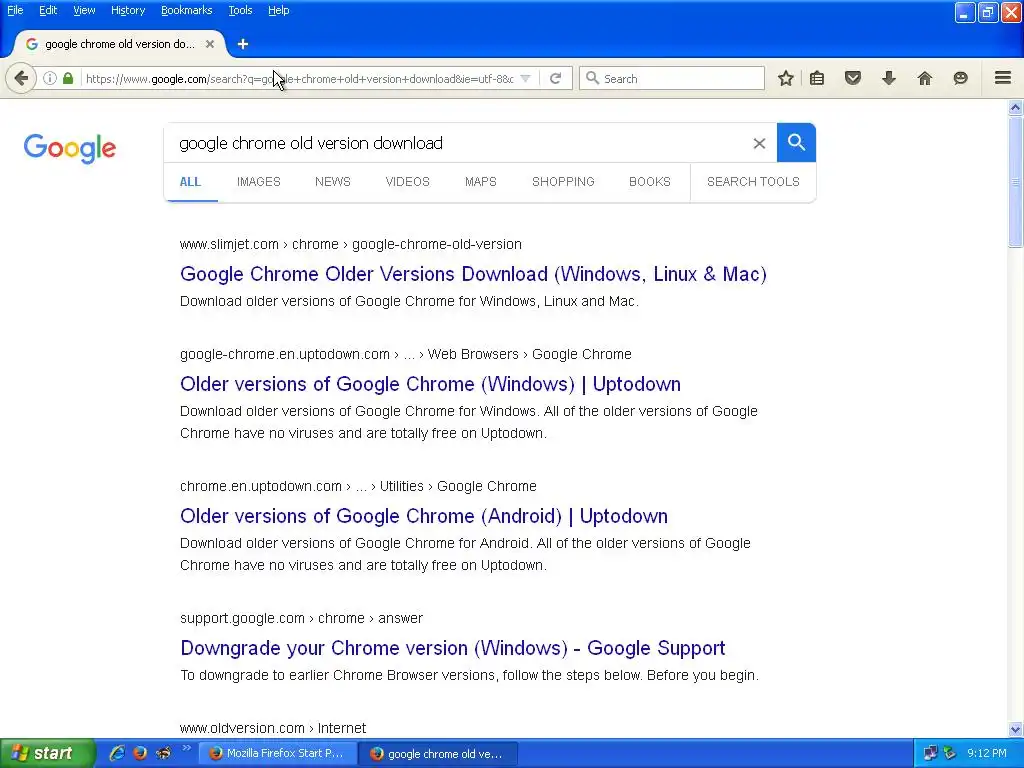Focus the Firefox toolbar Search box
The image size is (1024, 768).
pyautogui.click(x=672, y=78)
